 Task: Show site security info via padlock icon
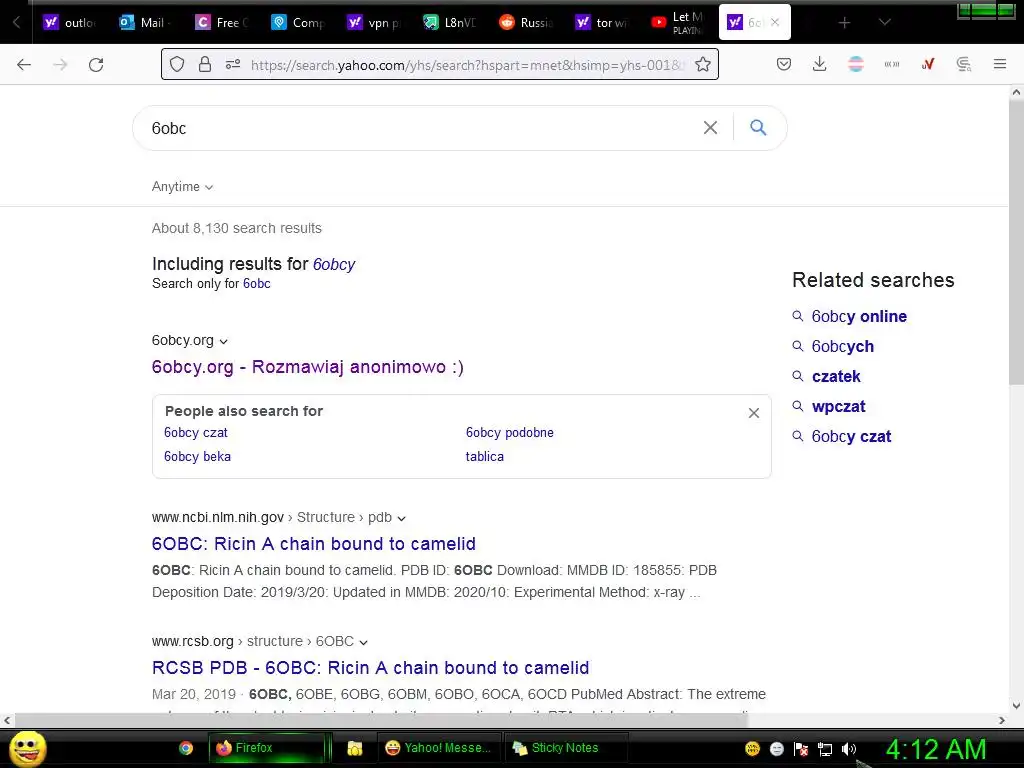point(205,64)
